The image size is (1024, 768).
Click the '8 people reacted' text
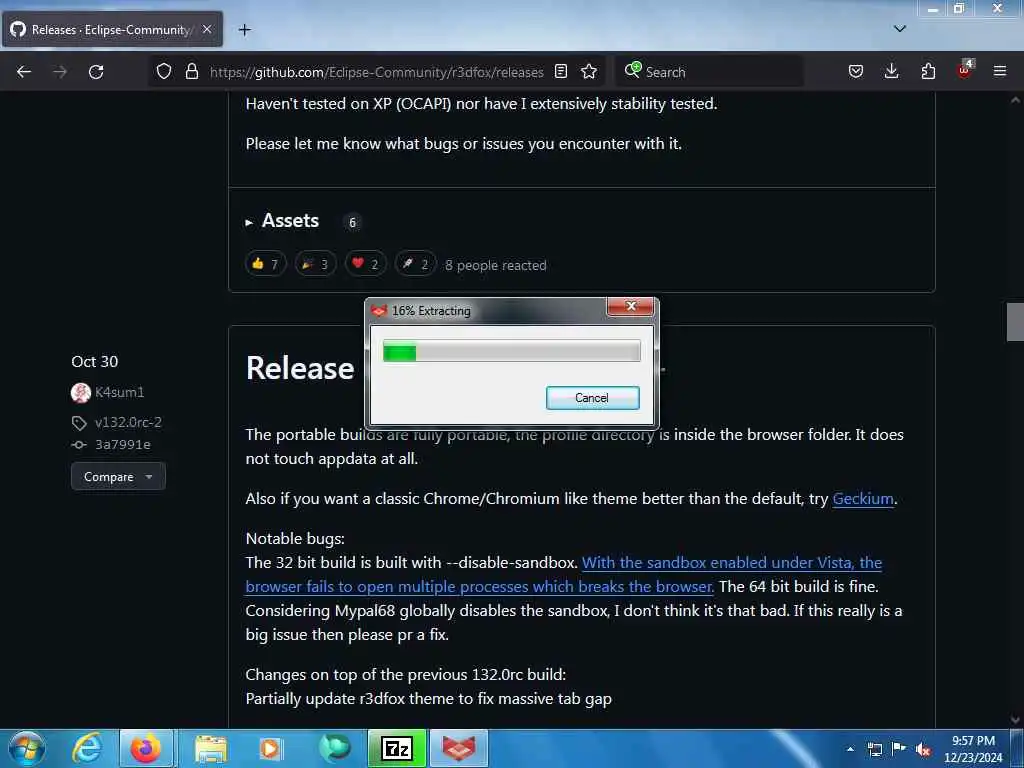(496, 265)
